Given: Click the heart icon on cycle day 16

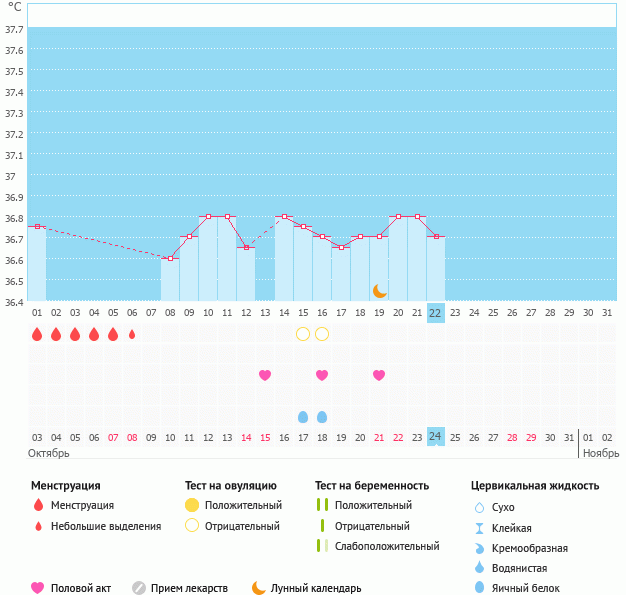Looking at the screenshot, I should (x=322, y=375).
